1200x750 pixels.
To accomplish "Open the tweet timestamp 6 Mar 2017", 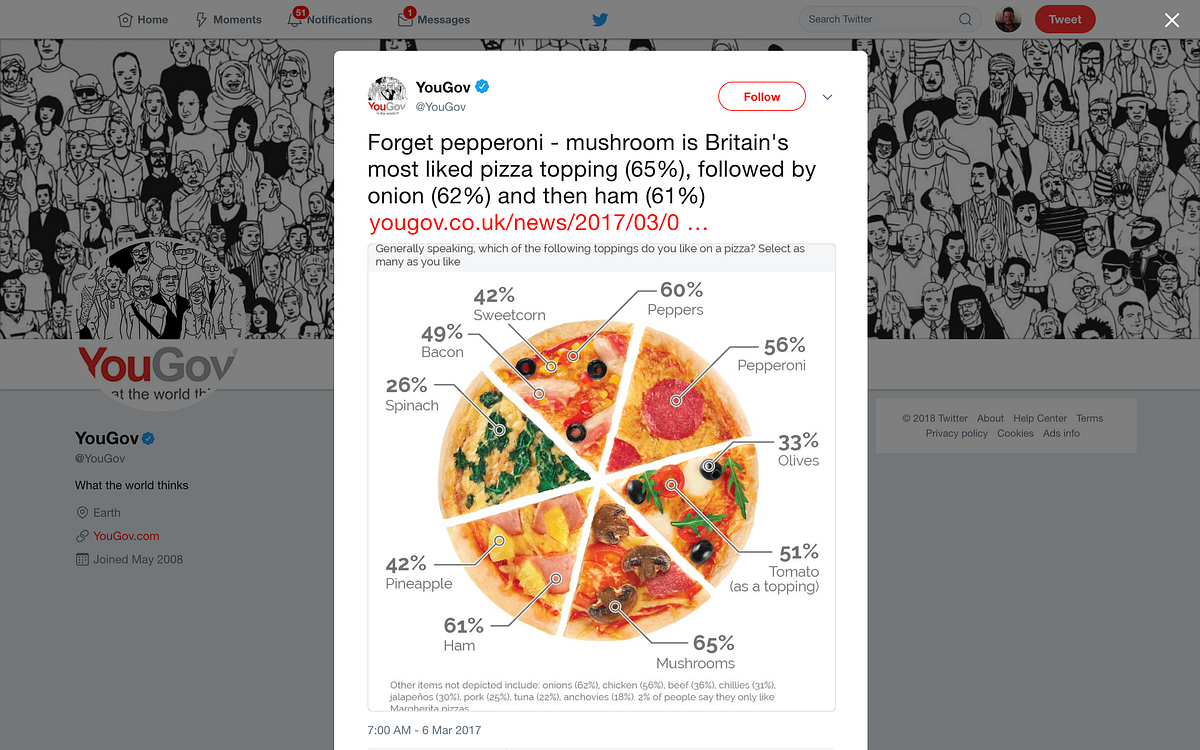I will coord(424,730).
